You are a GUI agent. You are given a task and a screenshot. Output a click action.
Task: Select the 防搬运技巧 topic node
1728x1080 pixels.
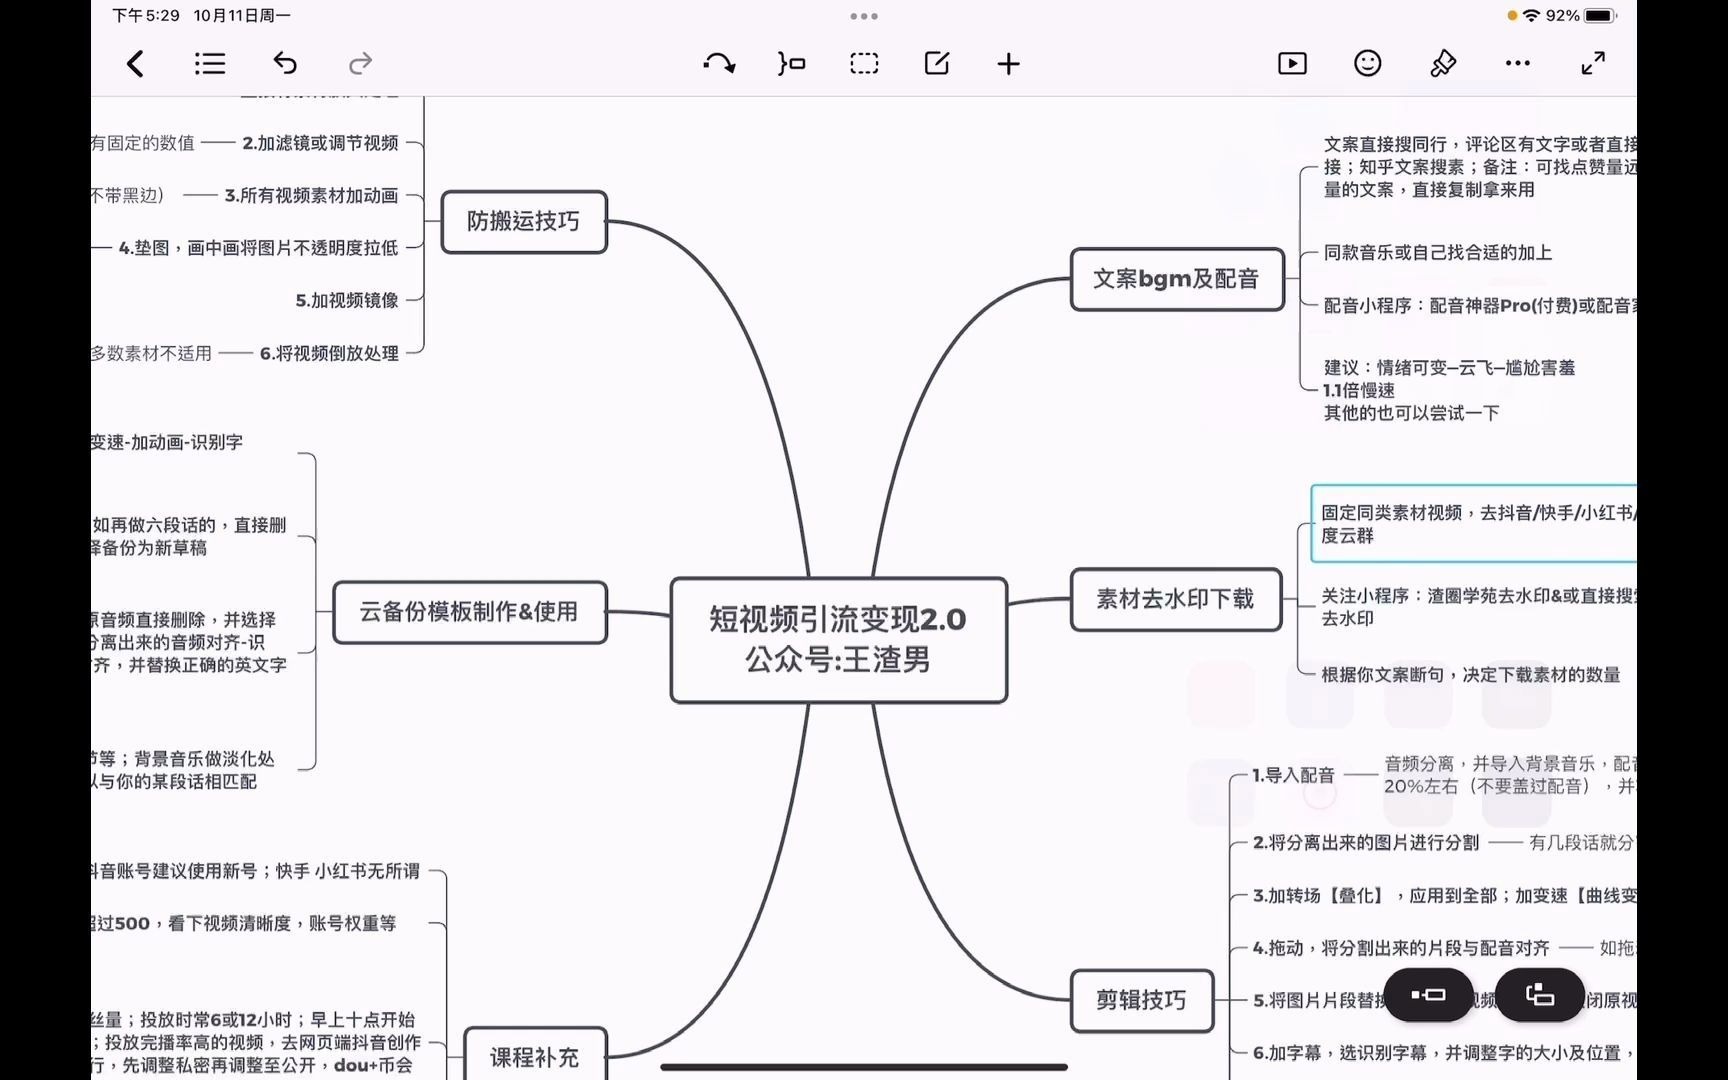point(524,221)
